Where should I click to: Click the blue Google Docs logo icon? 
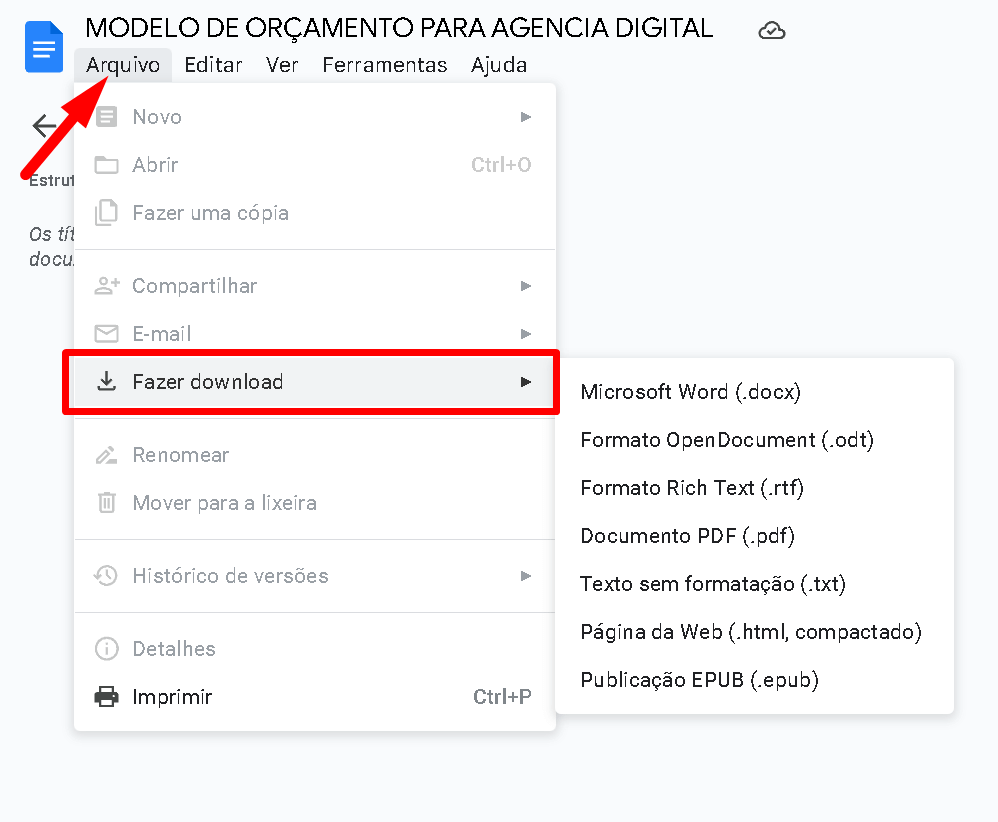pos(44,47)
